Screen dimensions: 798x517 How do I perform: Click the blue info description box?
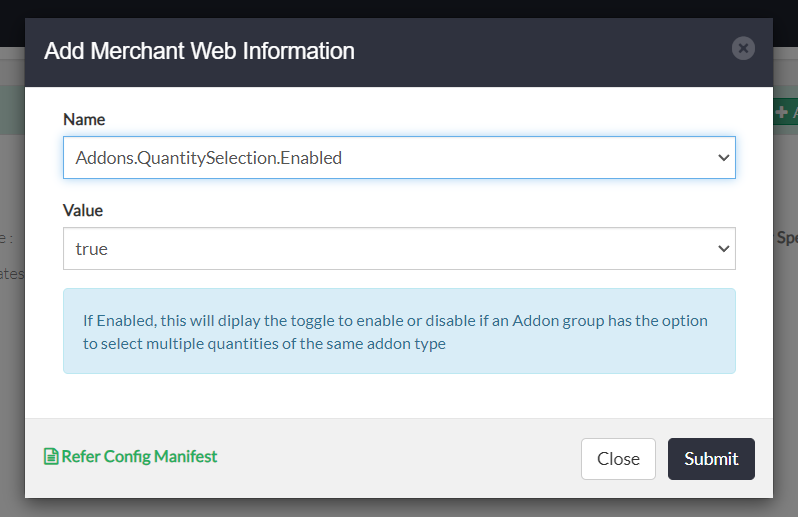coord(399,331)
